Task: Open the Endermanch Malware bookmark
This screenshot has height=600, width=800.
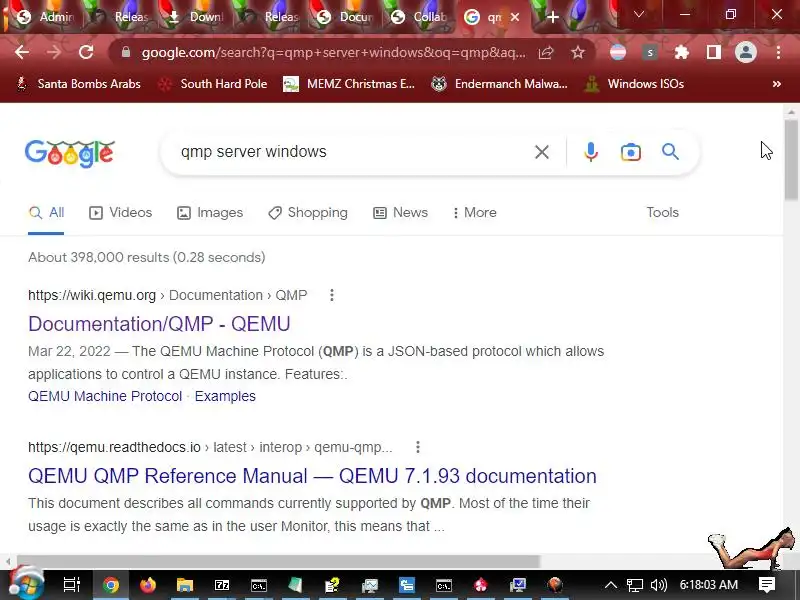Action: tap(499, 84)
